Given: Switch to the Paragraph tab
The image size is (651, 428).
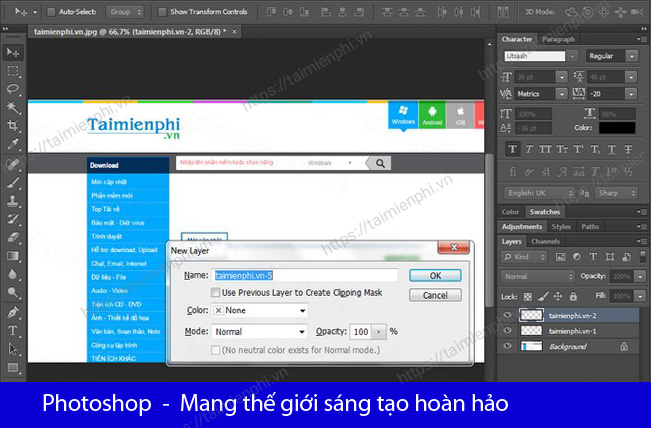Looking at the screenshot, I should (559, 39).
